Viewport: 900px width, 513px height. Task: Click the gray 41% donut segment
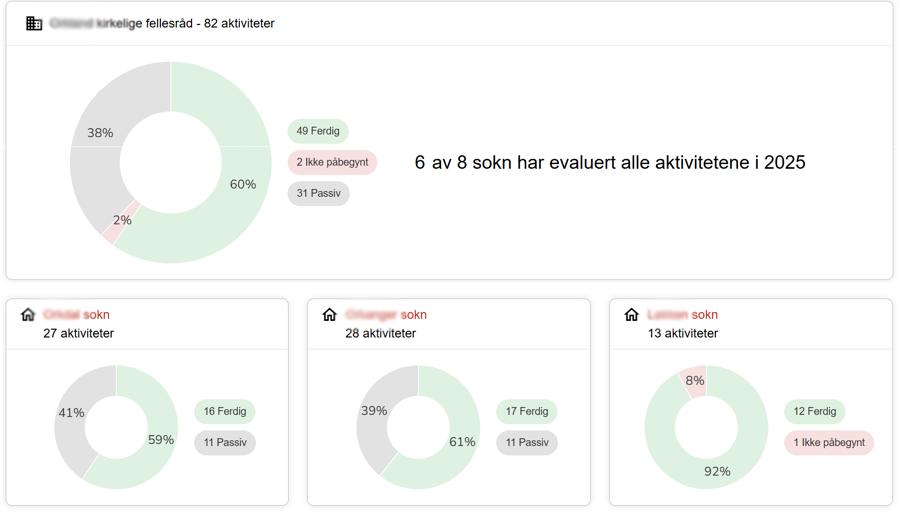71,413
